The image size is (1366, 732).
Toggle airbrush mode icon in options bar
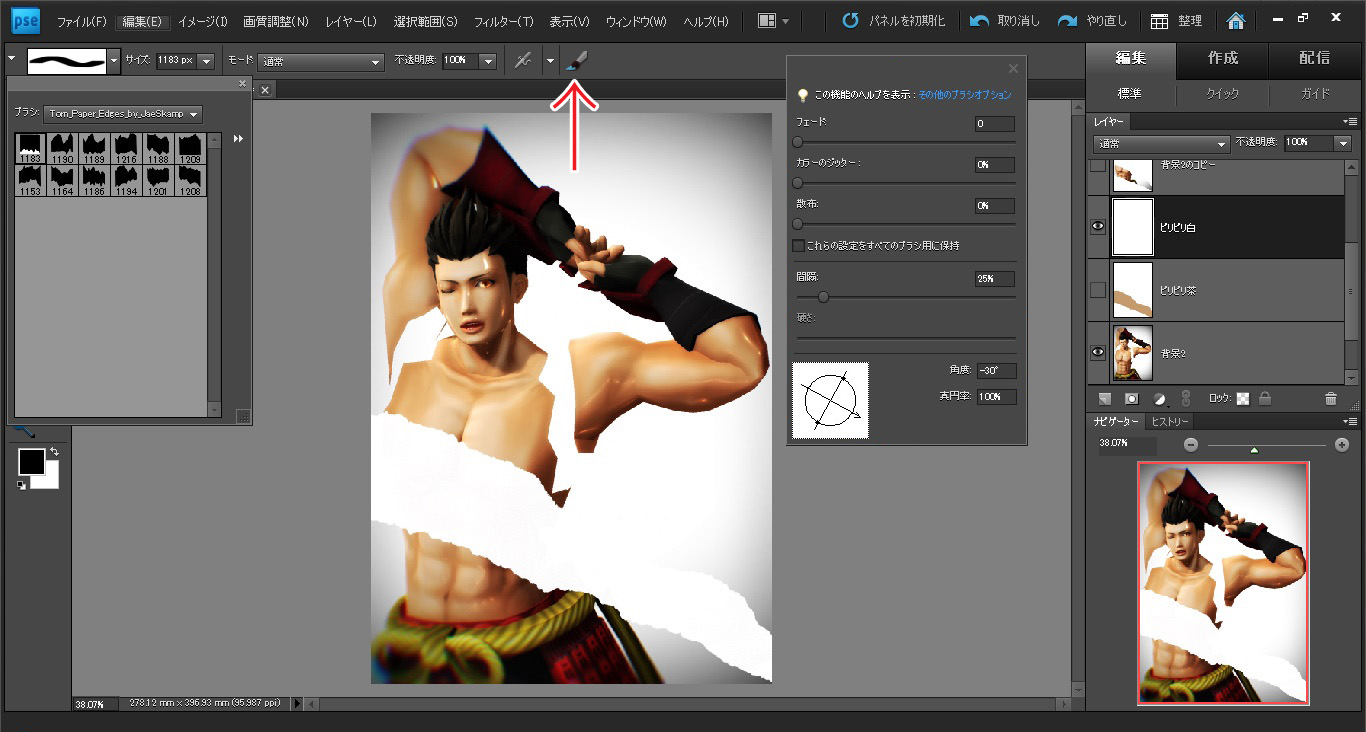523,61
